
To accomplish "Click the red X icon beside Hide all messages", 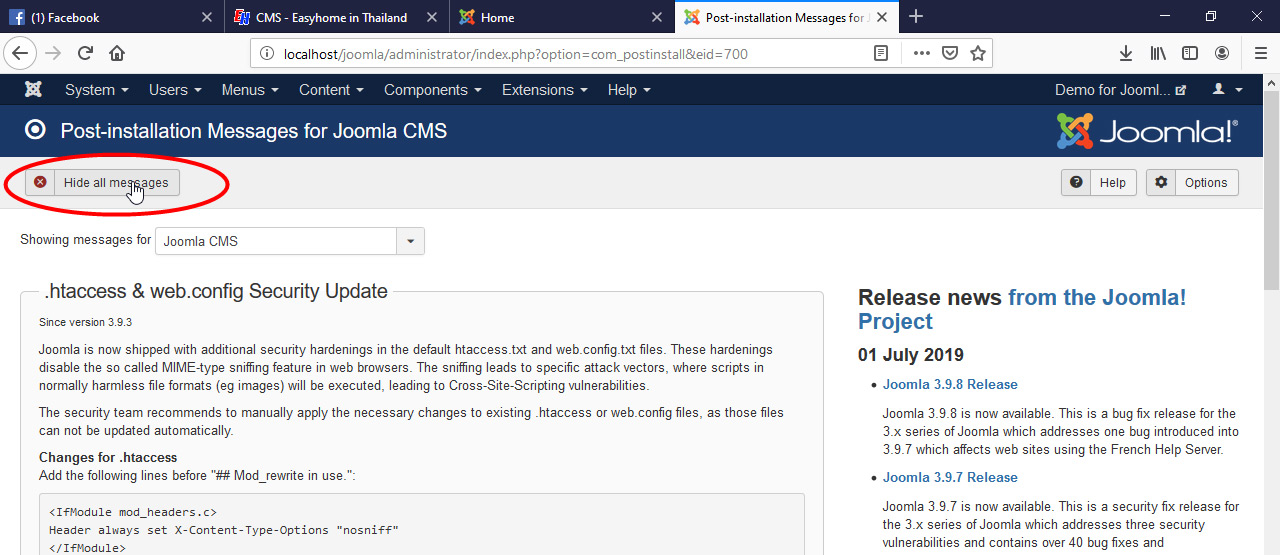I will coord(40,182).
